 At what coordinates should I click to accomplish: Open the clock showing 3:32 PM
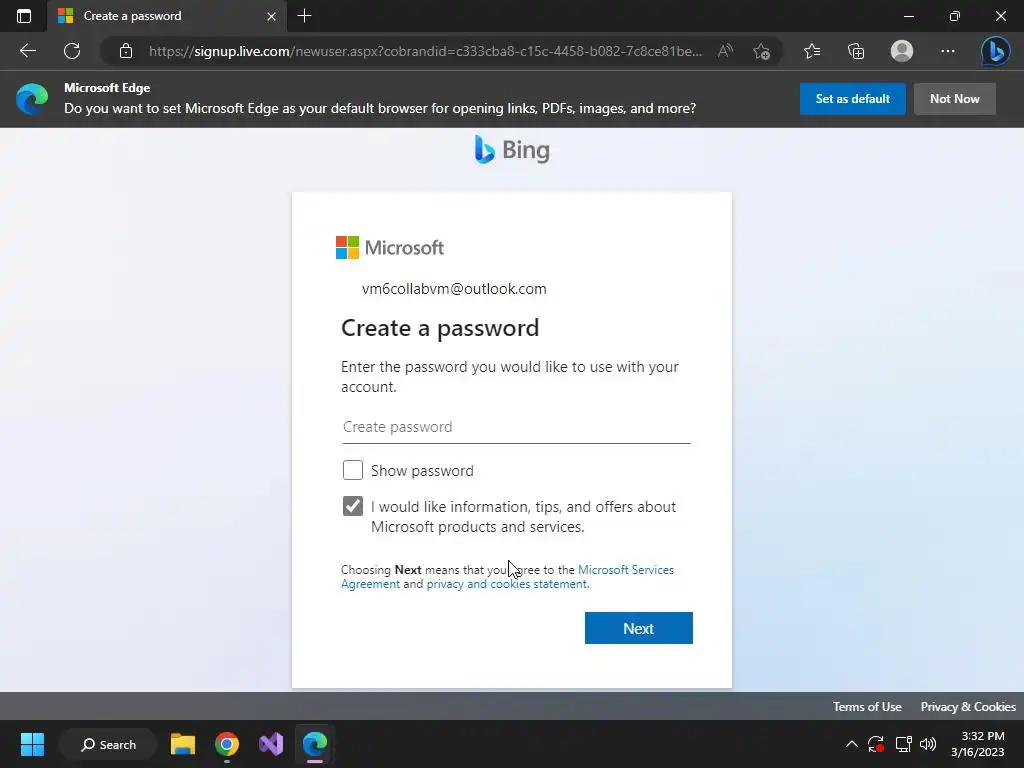(978, 744)
